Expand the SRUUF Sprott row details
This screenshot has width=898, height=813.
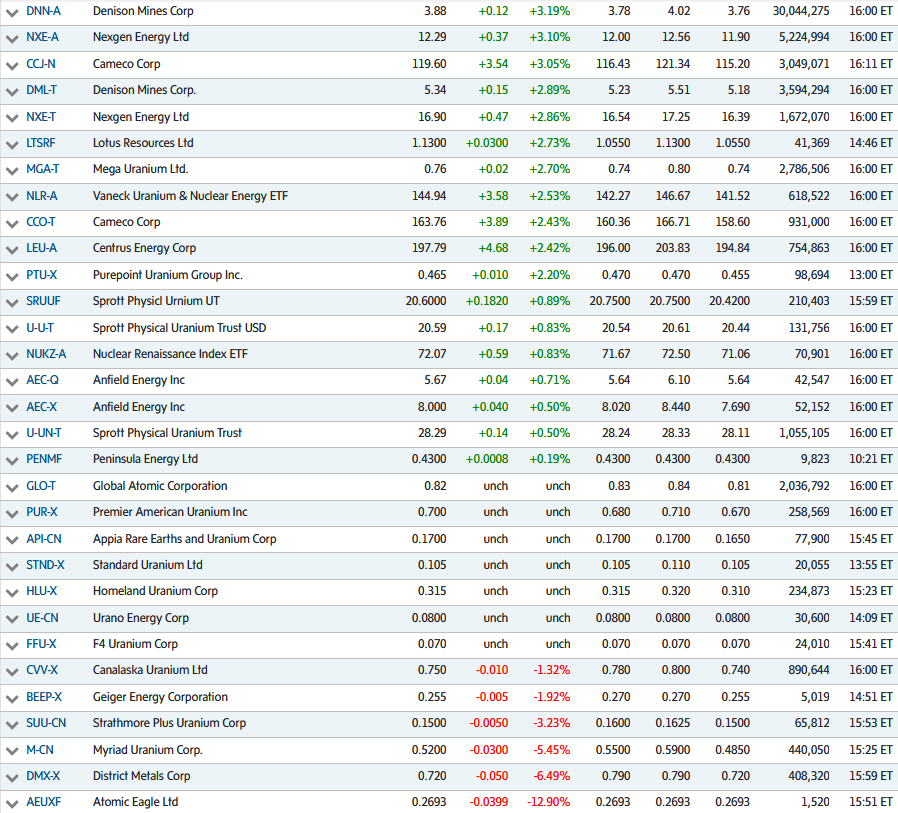(x=12, y=301)
